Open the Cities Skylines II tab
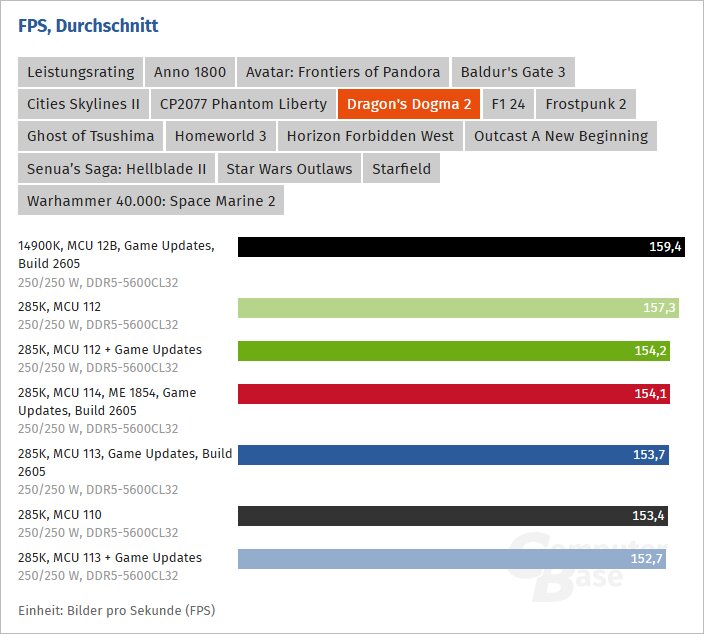705x634 pixels. point(83,104)
